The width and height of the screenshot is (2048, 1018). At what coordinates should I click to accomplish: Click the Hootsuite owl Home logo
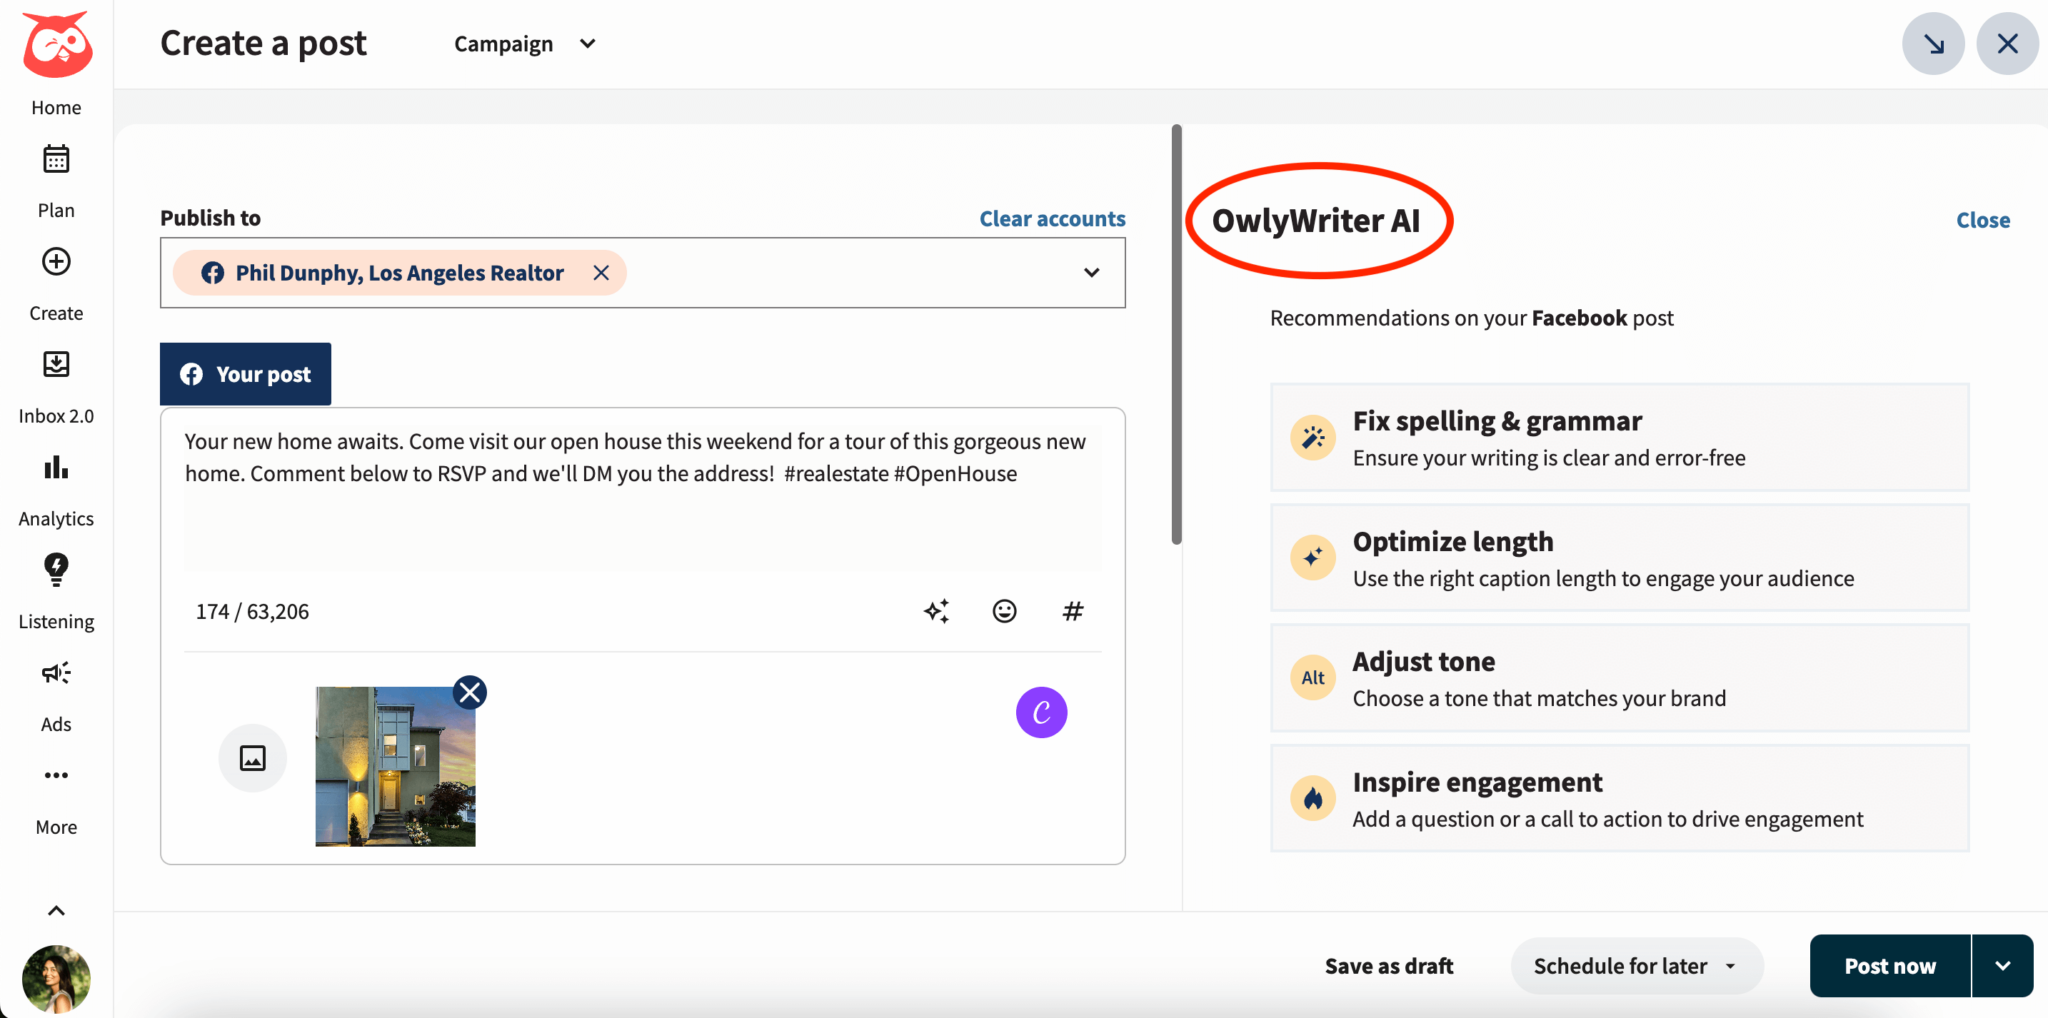[x=56, y=44]
